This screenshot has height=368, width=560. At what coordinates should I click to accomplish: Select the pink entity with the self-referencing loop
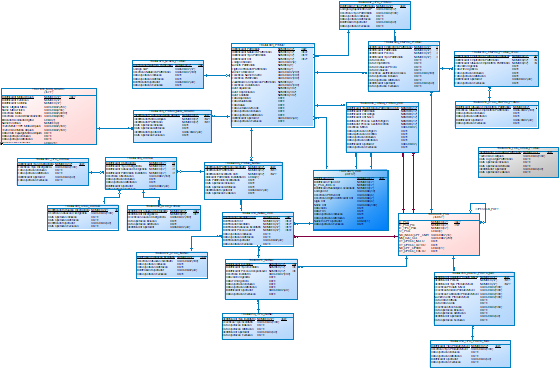click(x=439, y=234)
